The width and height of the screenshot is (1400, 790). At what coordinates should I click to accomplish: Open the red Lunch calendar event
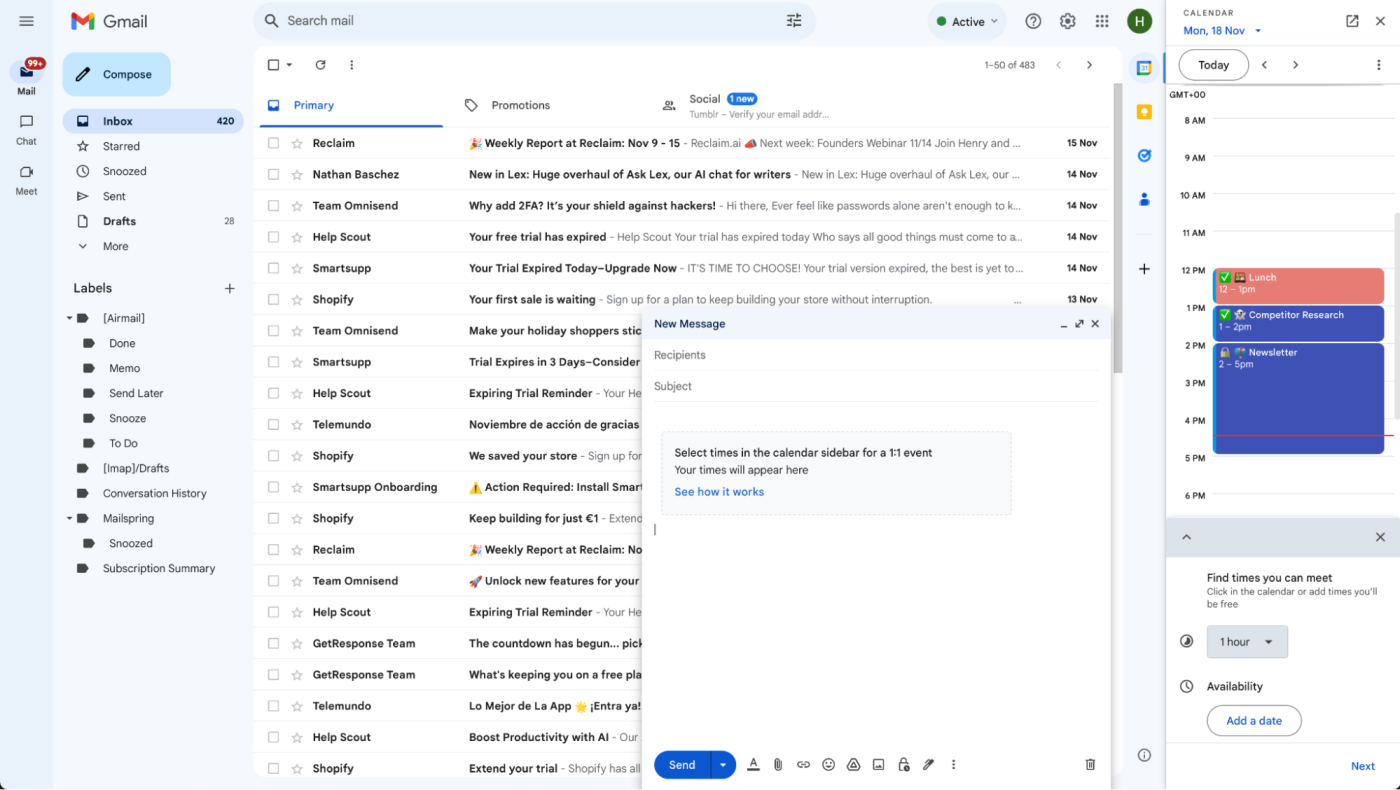pyautogui.click(x=1298, y=286)
